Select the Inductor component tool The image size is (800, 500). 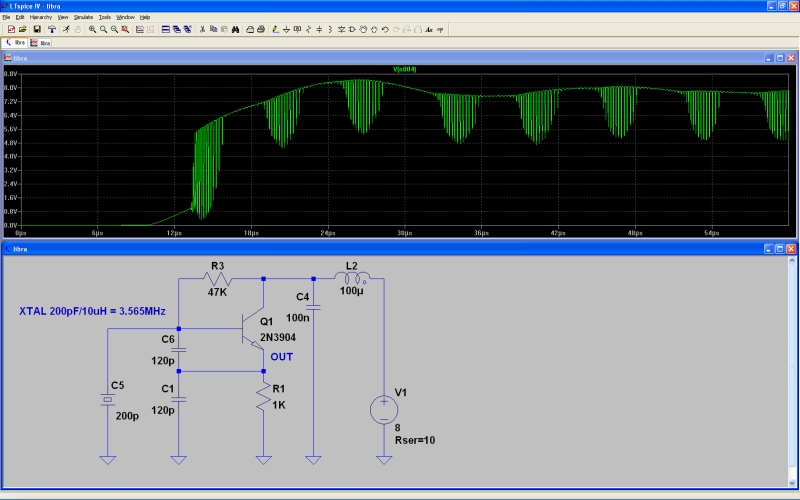tap(330, 29)
